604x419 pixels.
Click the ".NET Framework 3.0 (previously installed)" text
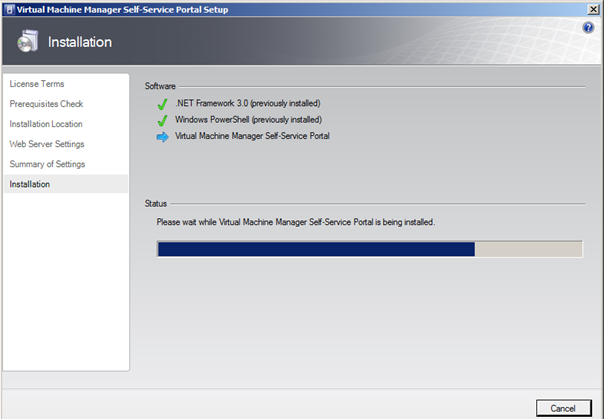coord(248,103)
